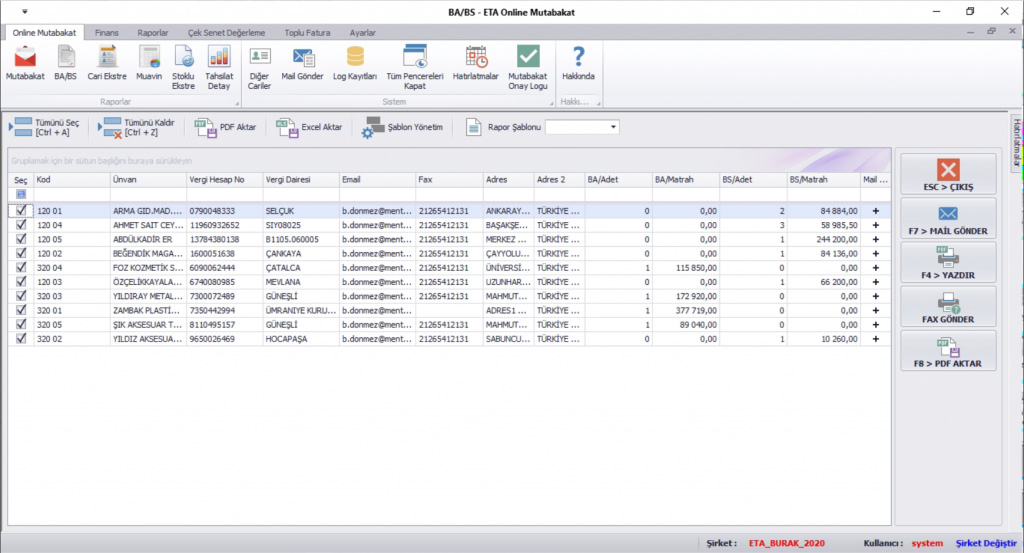Uncheck the 120 01 ARMA GID row checkbox
This screenshot has width=1024, height=553.
(21, 210)
